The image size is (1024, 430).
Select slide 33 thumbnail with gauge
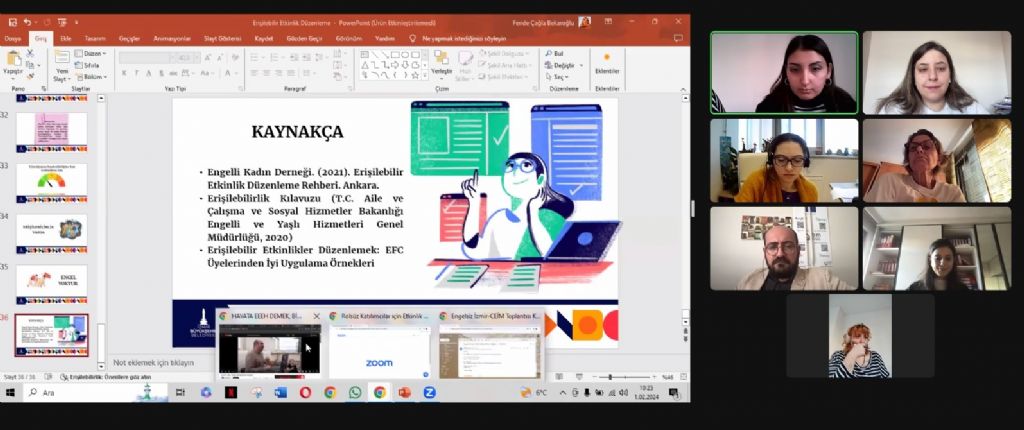click(51, 183)
